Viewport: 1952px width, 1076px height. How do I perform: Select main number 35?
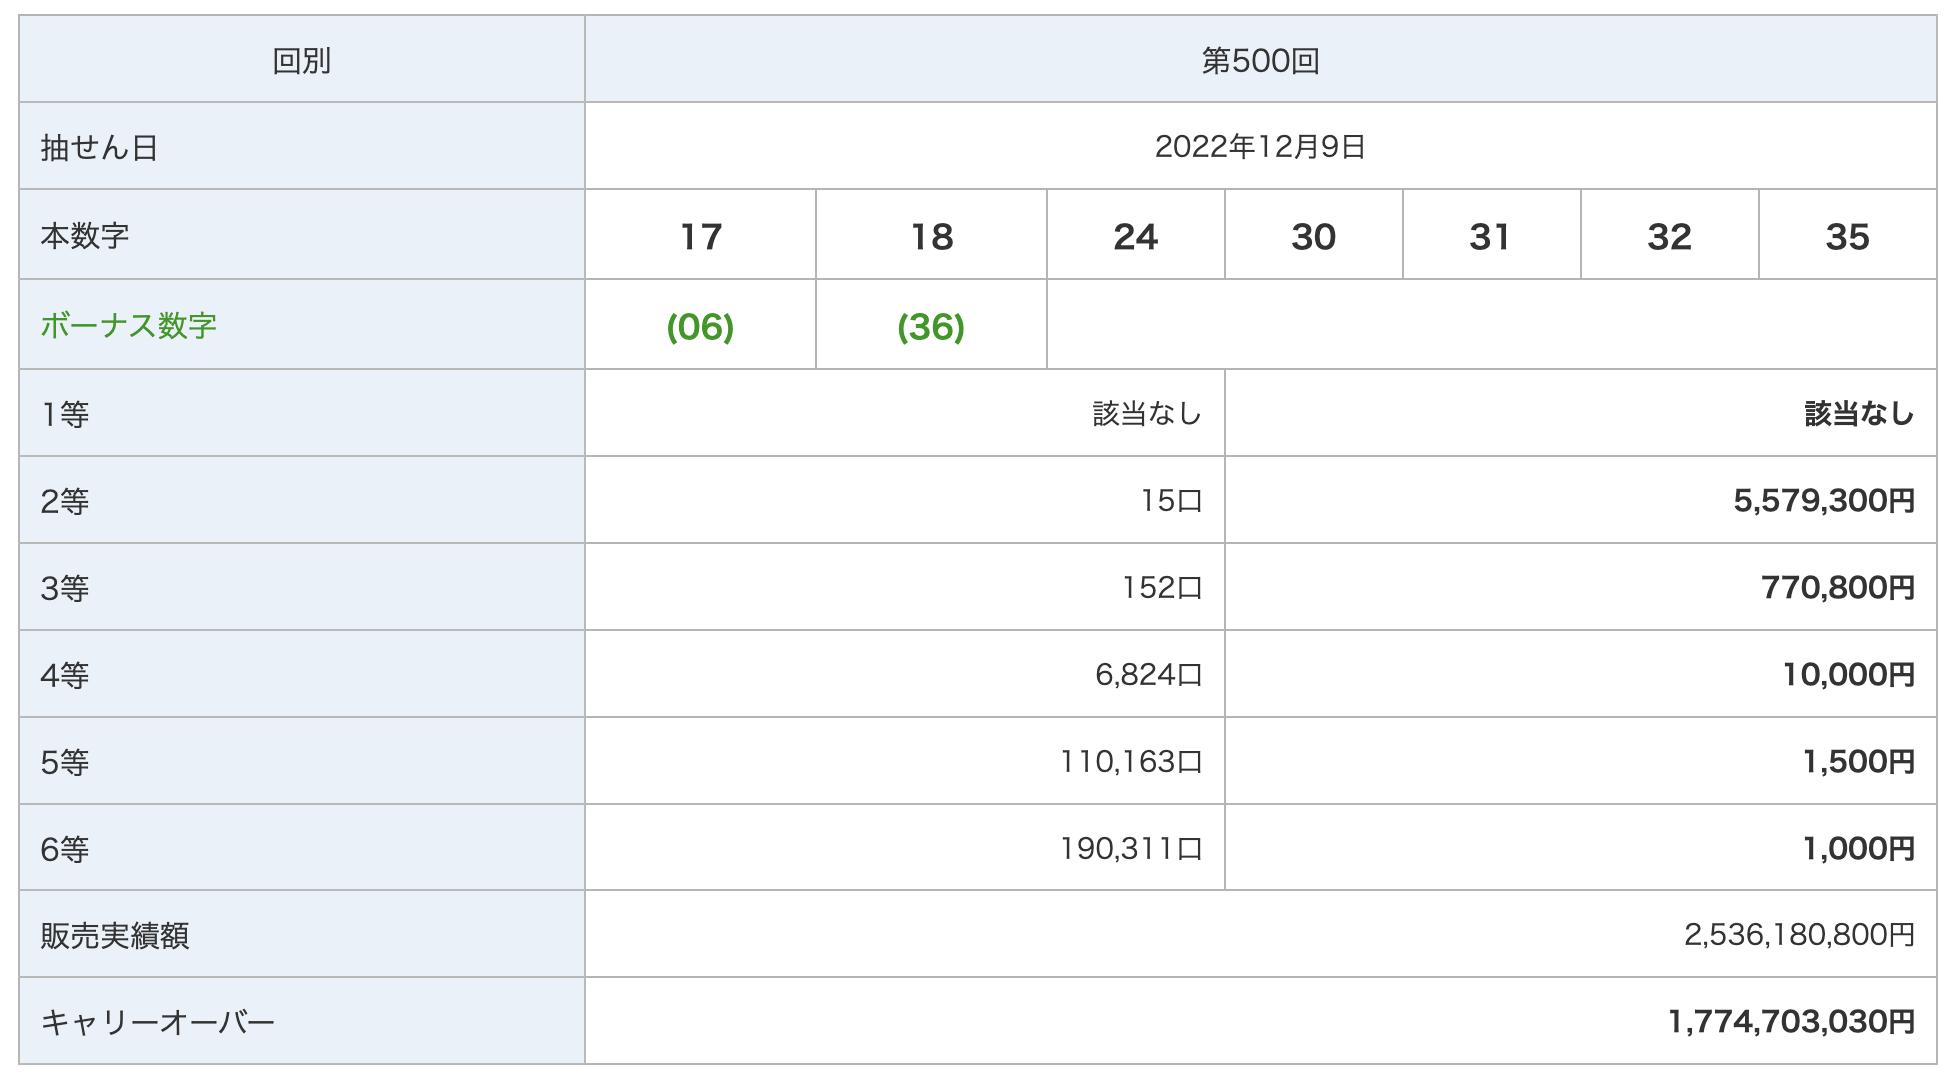tap(1847, 235)
